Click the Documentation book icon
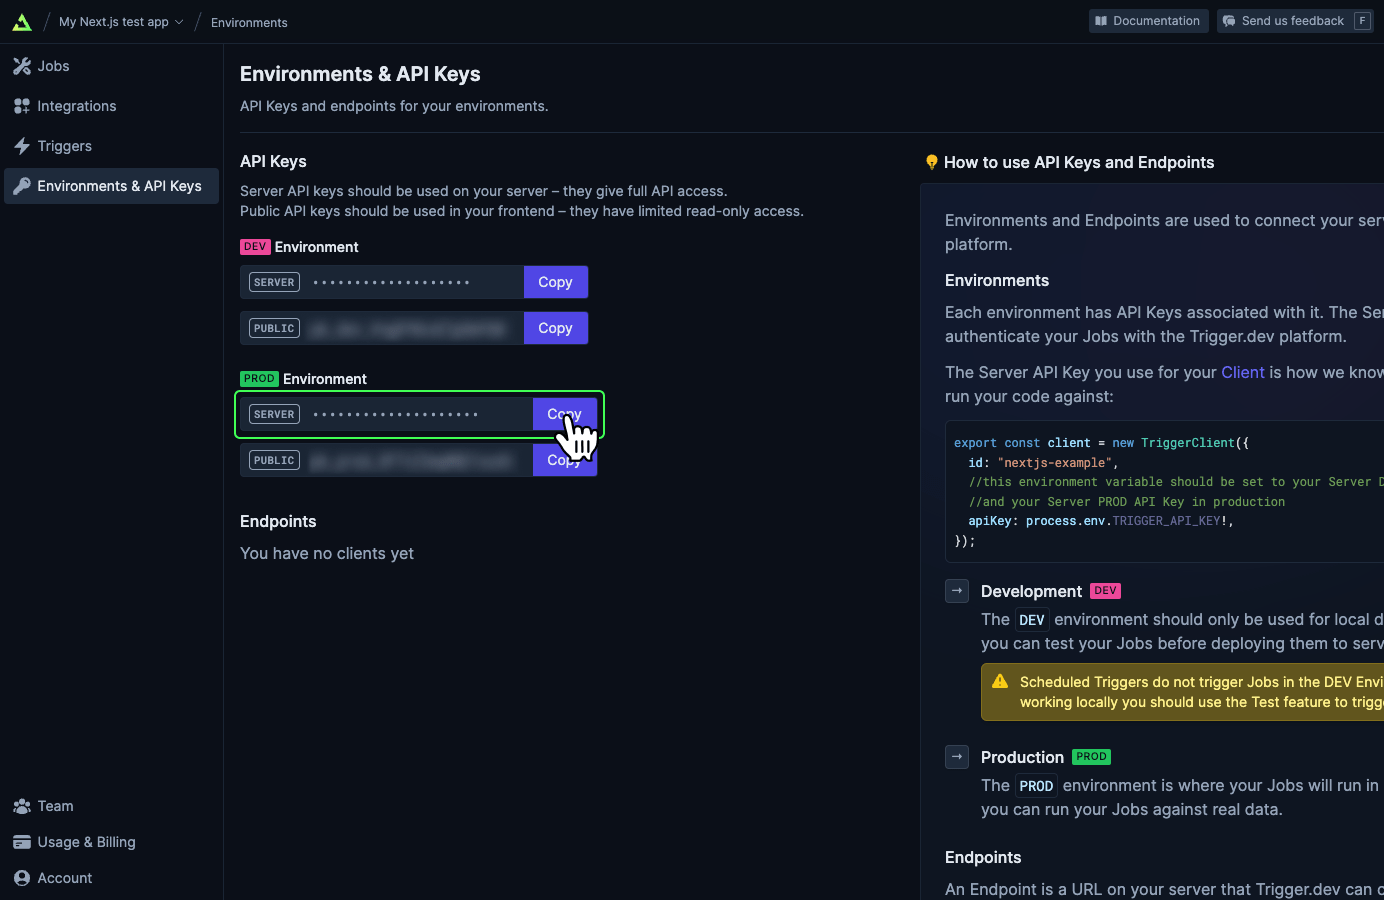 coord(1101,21)
